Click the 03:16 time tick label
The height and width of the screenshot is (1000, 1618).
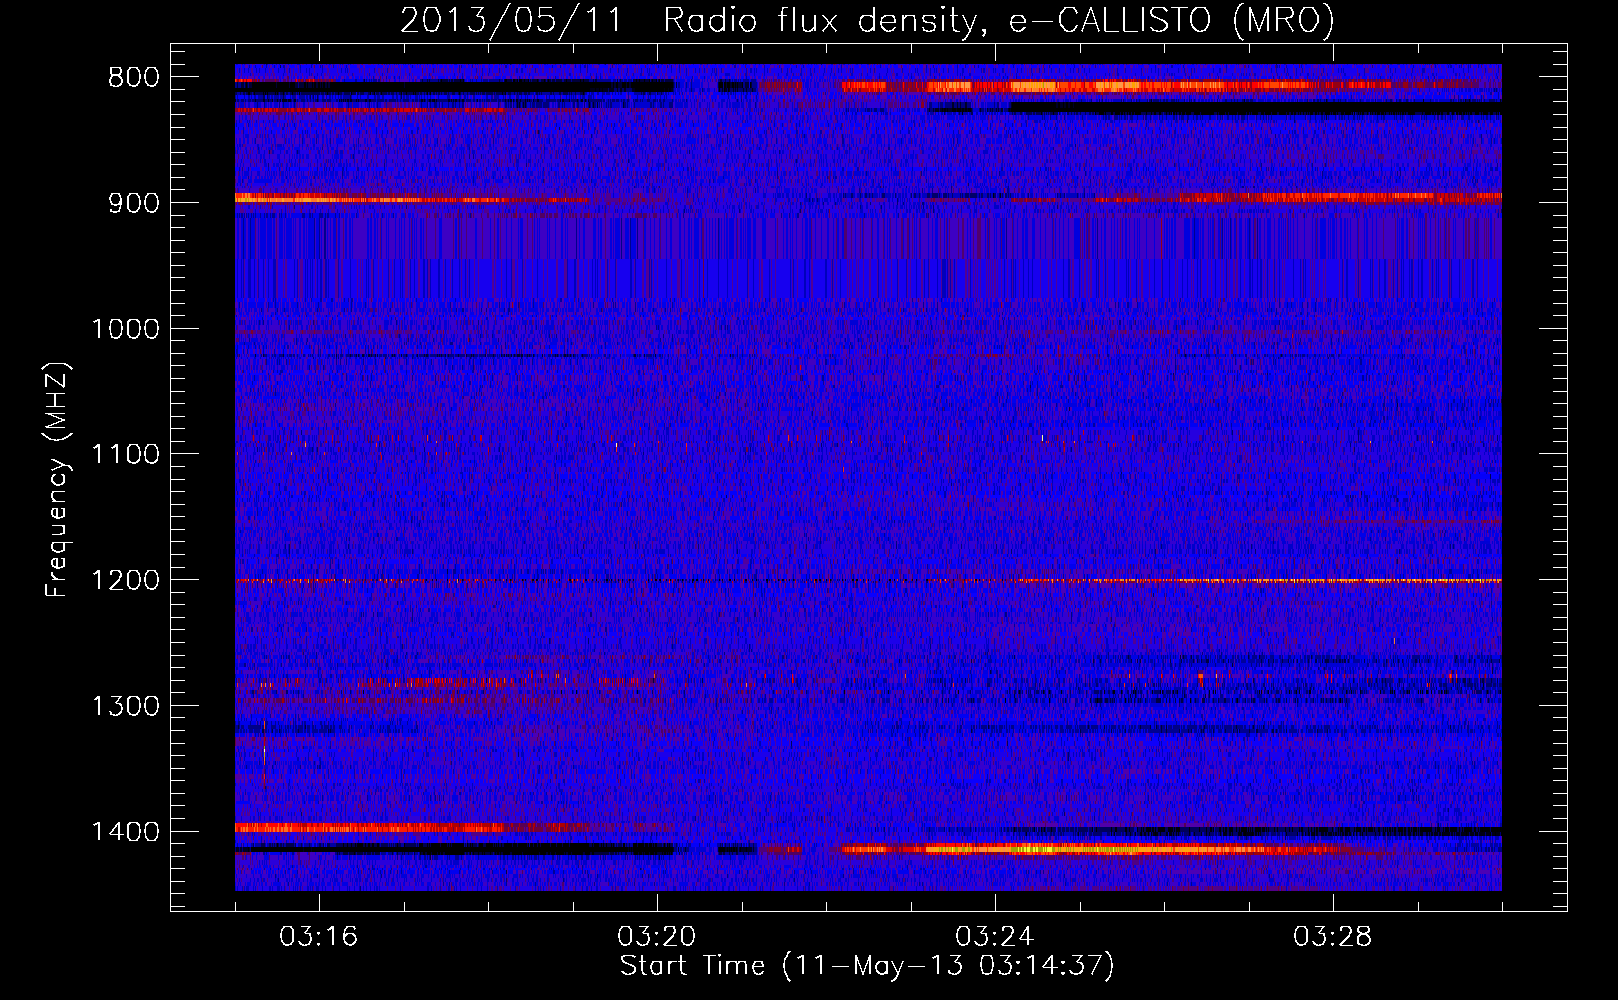319,937
